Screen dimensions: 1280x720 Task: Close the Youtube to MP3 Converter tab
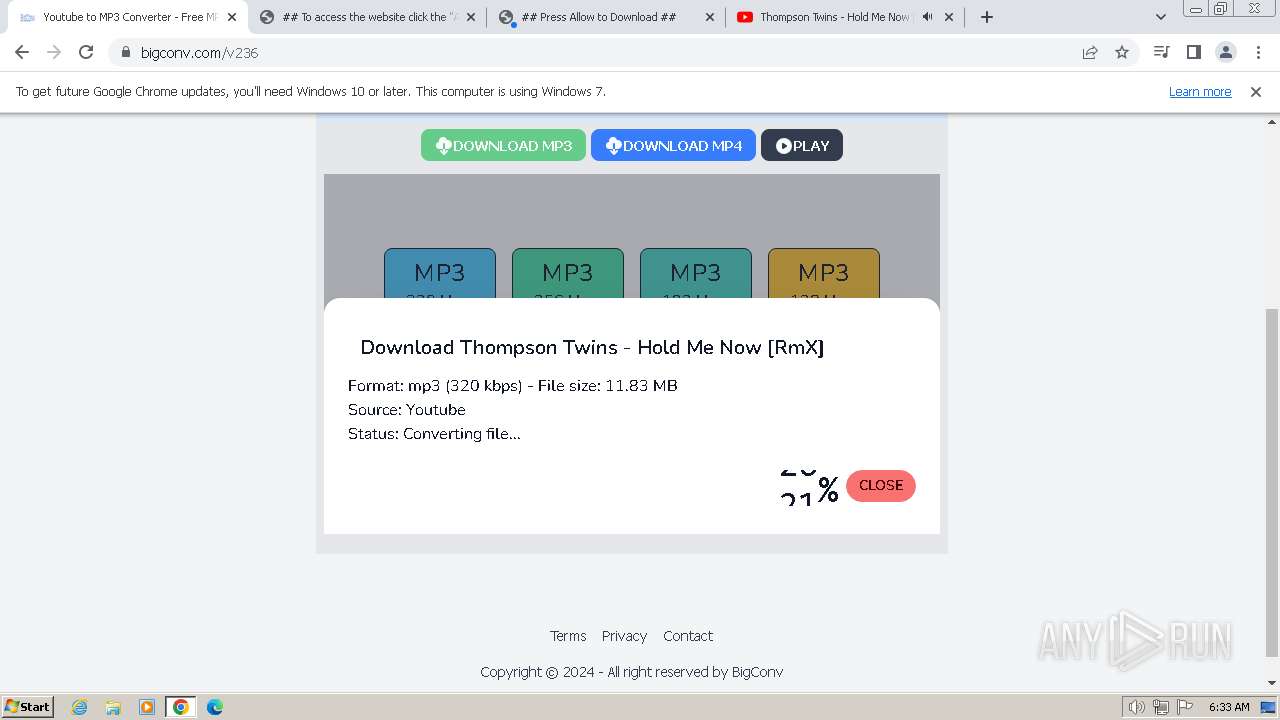(232, 17)
